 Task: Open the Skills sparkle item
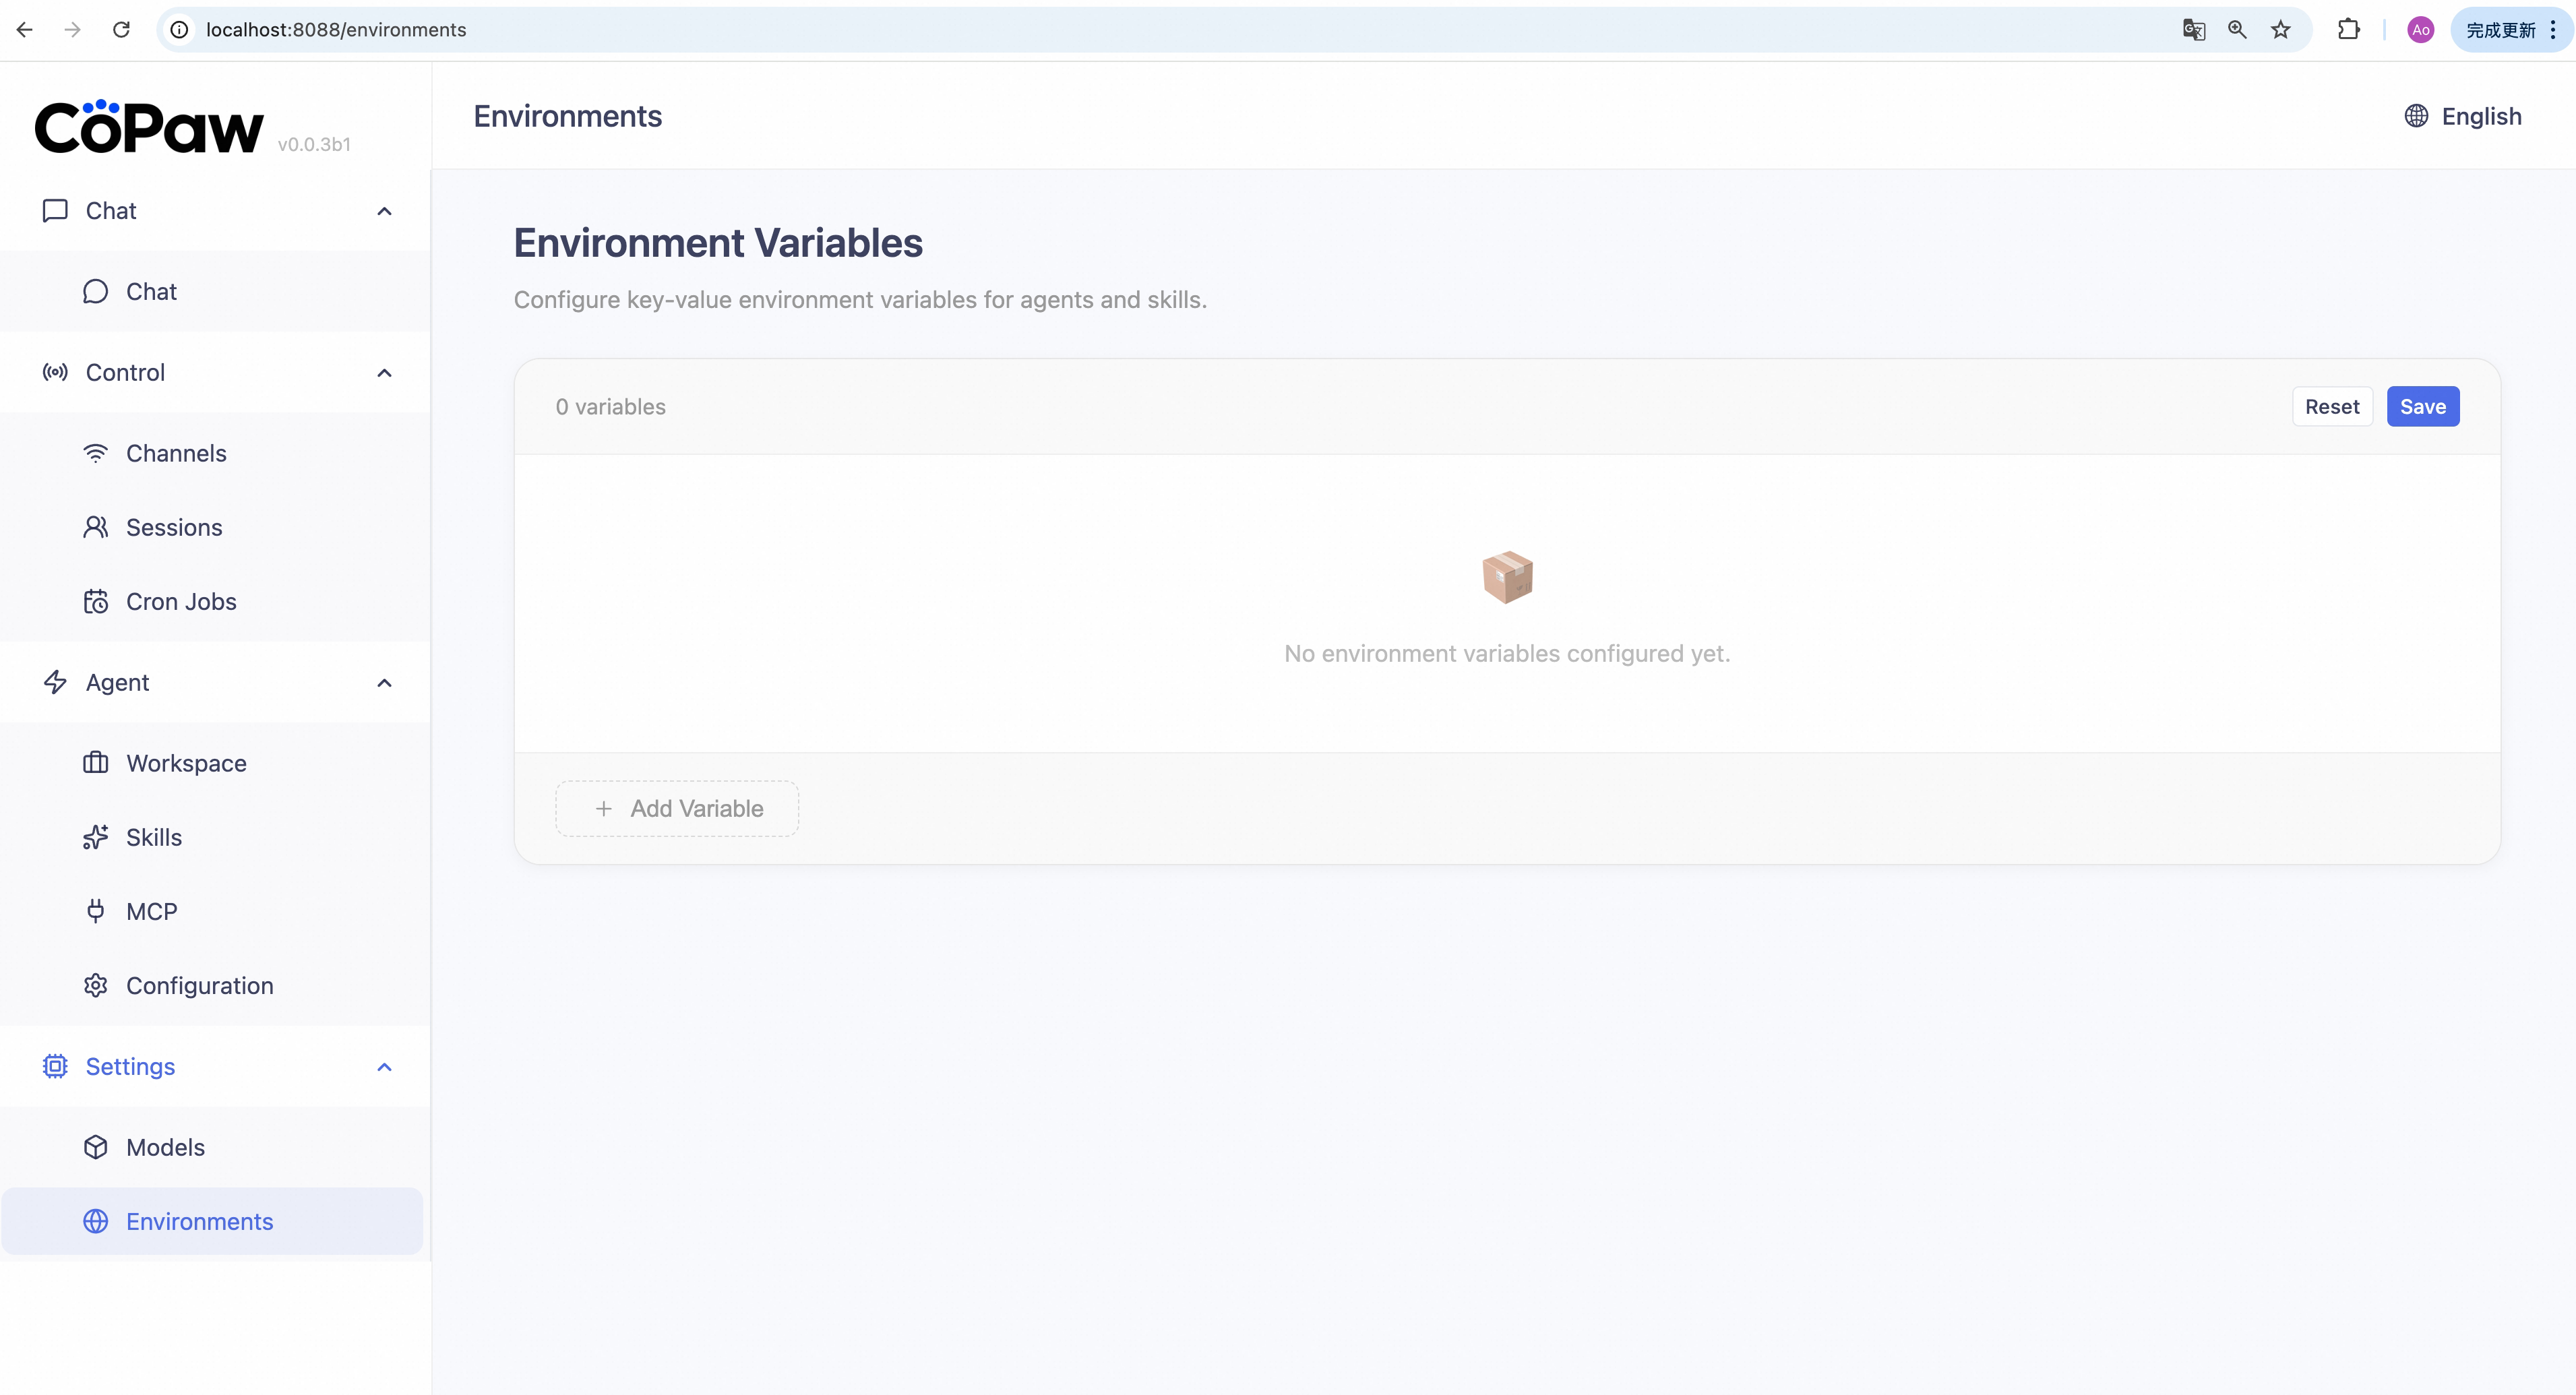tap(154, 837)
